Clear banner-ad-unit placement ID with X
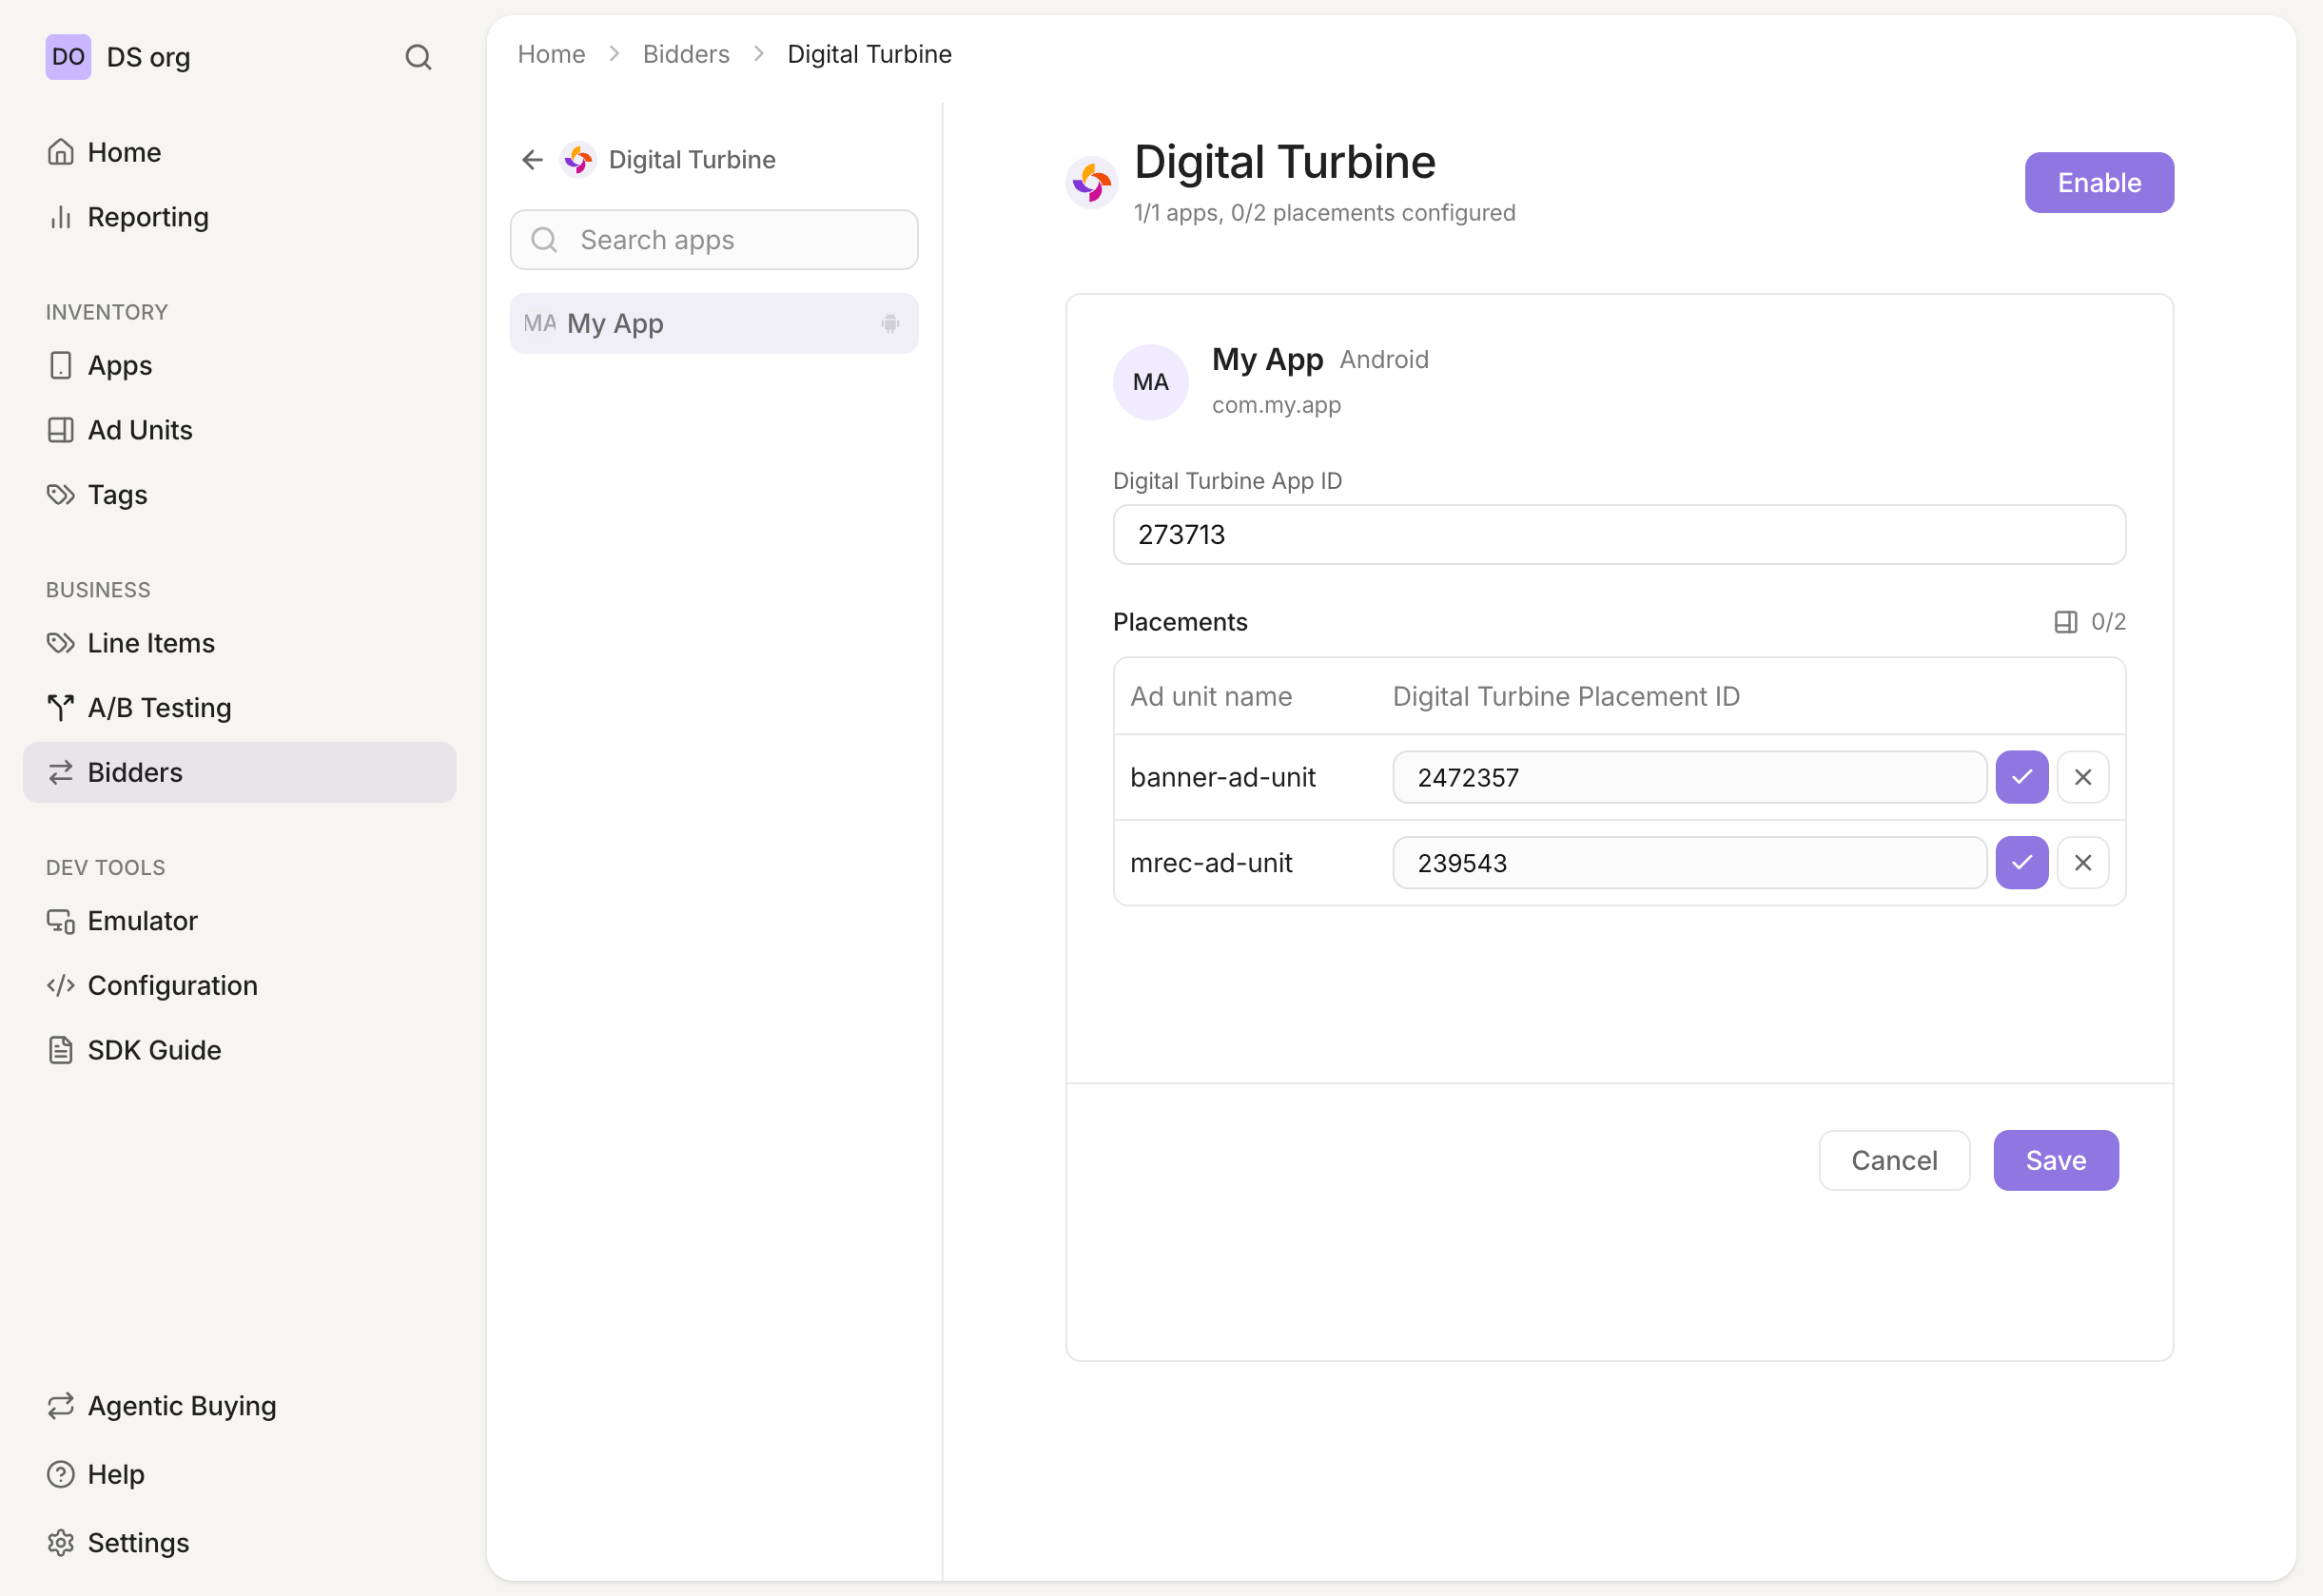Image resolution: width=2323 pixels, height=1596 pixels. [x=2082, y=777]
